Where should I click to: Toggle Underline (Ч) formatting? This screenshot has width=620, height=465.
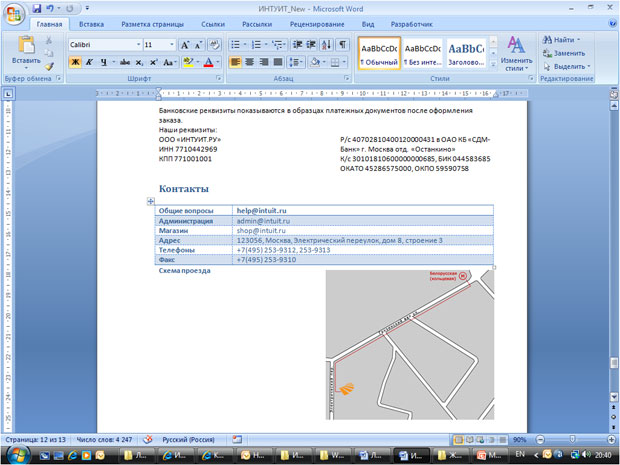pos(103,62)
